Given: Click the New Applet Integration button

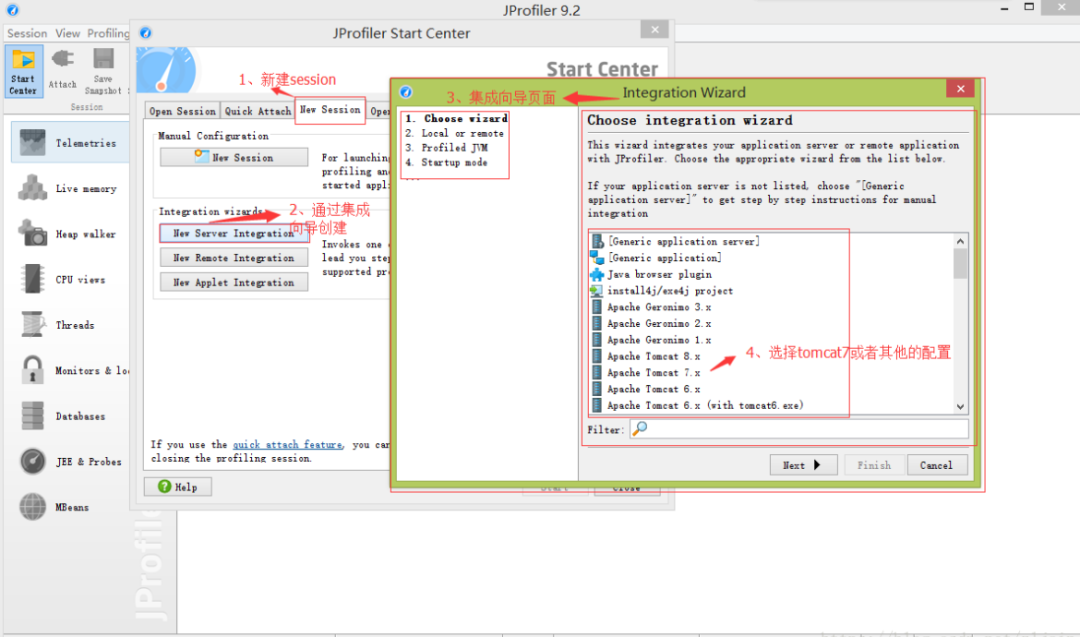Looking at the screenshot, I should point(234,282).
